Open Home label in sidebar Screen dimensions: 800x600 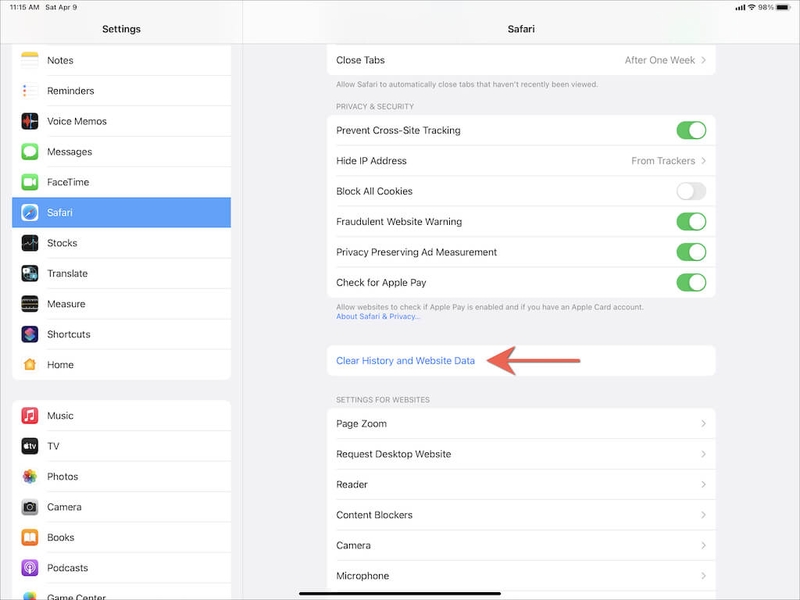click(60, 365)
